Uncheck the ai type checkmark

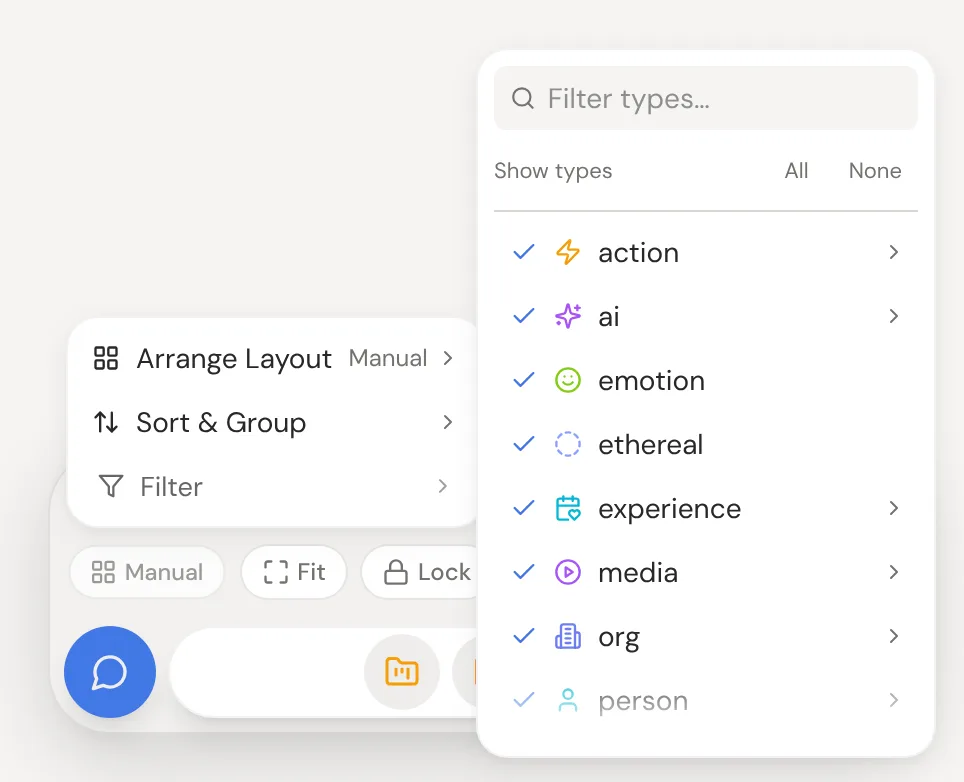[524, 316]
